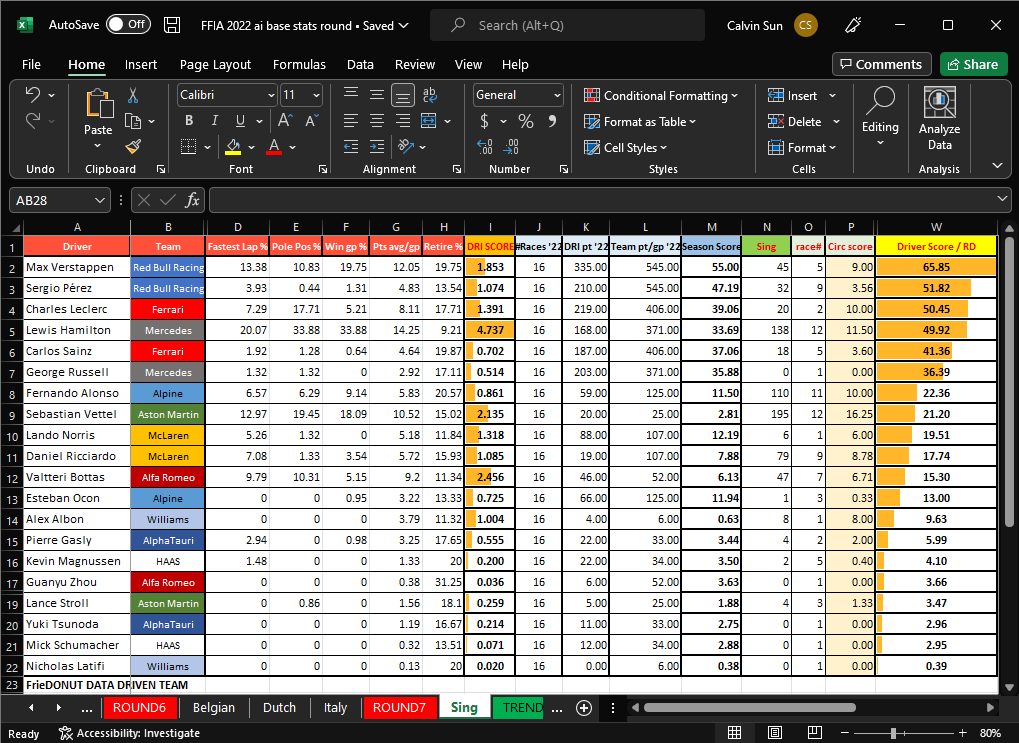Switch to the Belgian sheet tab
The image size is (1019, 743).
[214, 707]
